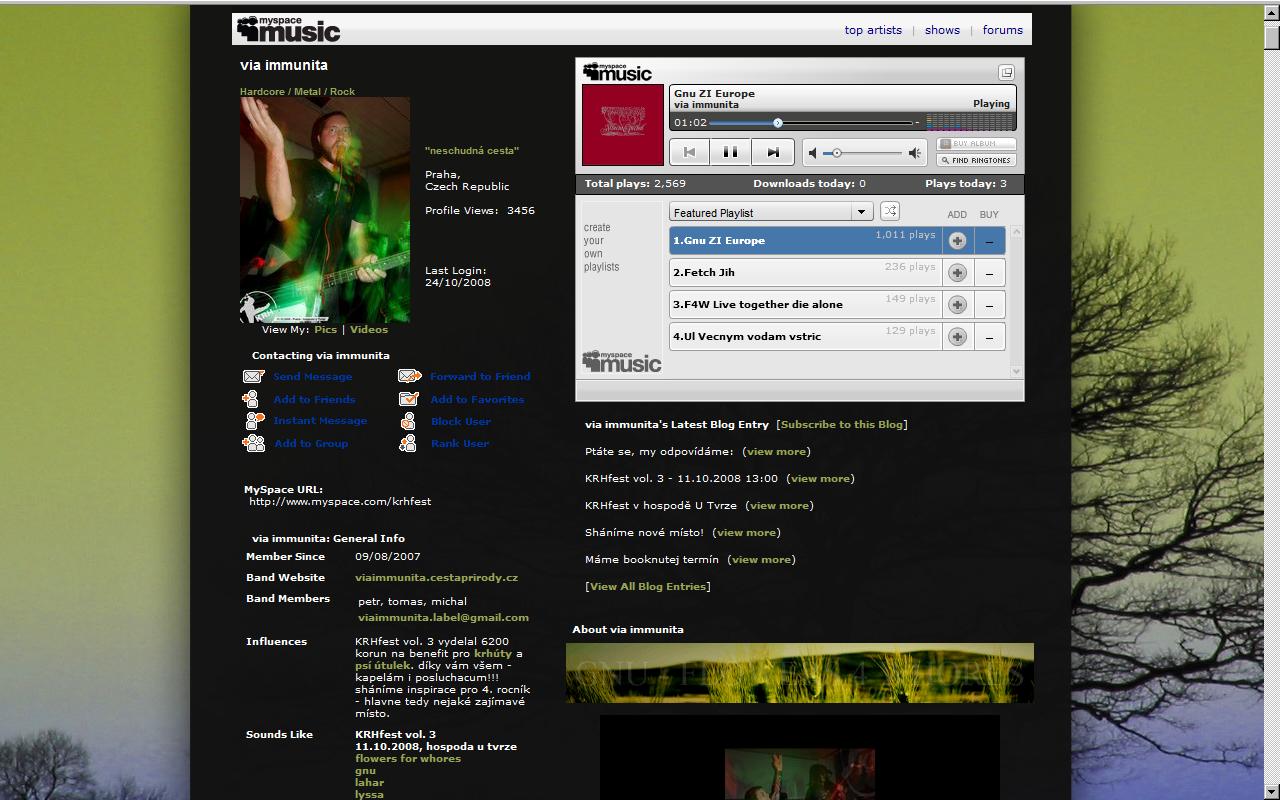Add F4W Live together die alone
1280x800 pixels.
[x=957, y=305]
